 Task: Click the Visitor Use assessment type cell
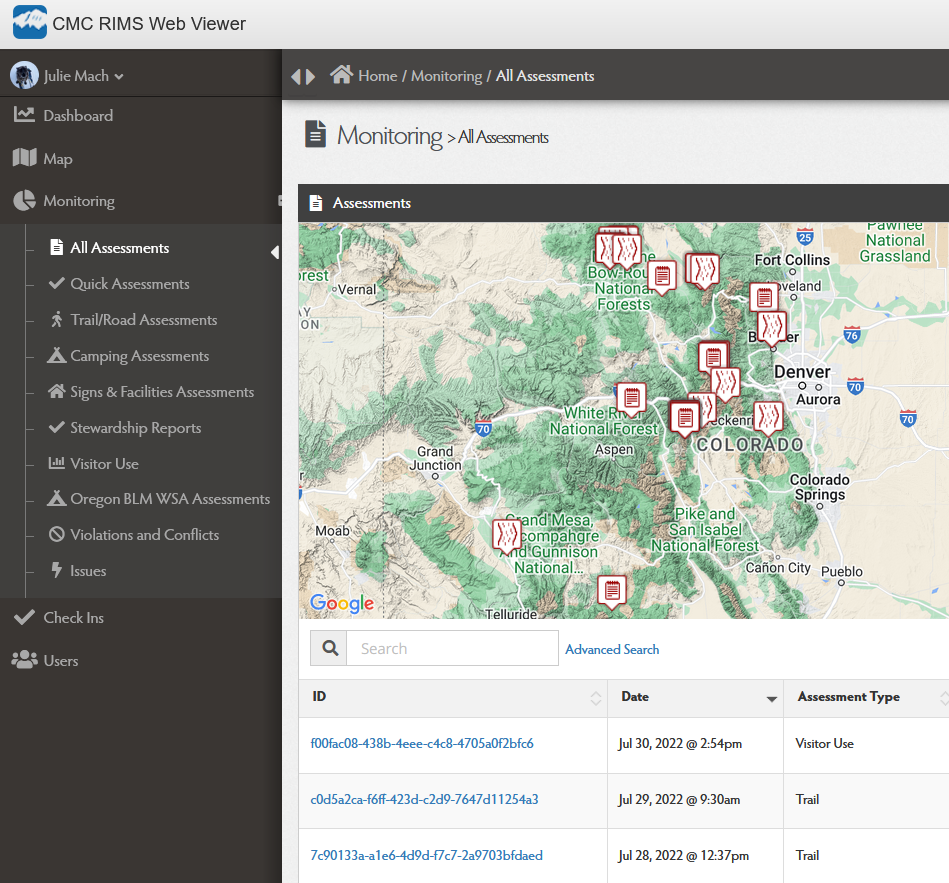click(x=824, y=743)
